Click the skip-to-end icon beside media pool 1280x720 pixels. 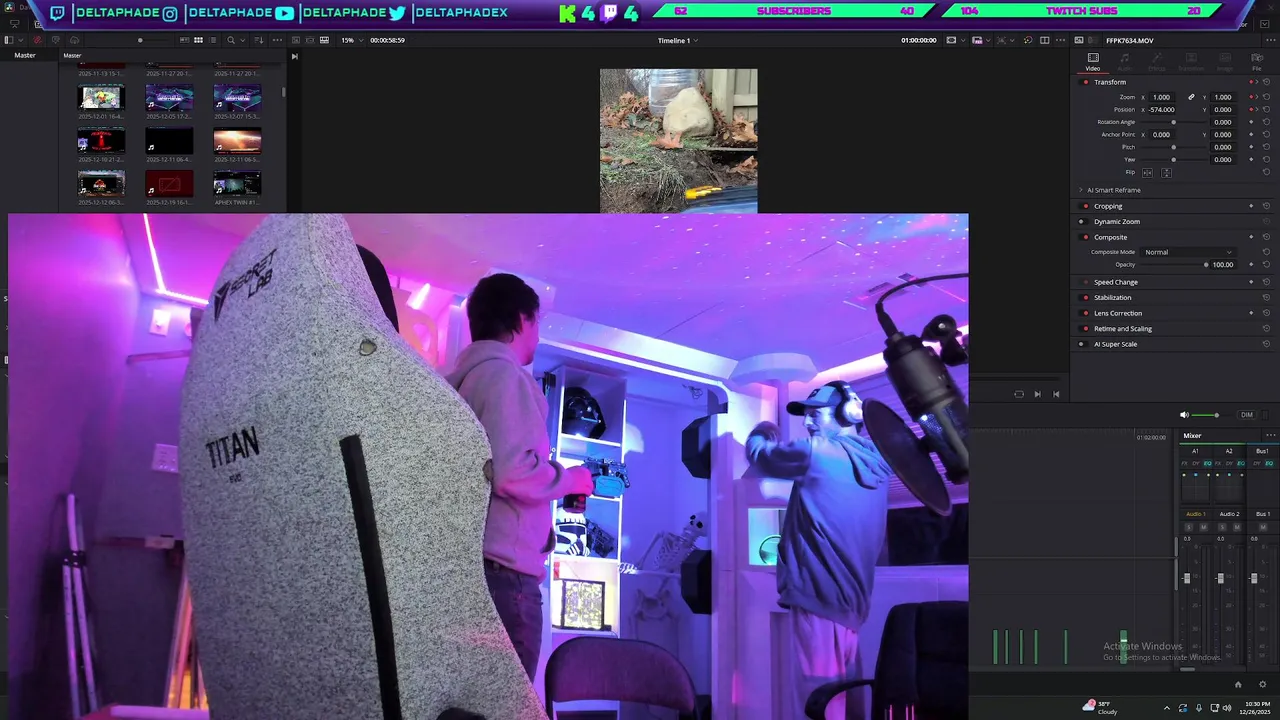click(x=294, y=56)
